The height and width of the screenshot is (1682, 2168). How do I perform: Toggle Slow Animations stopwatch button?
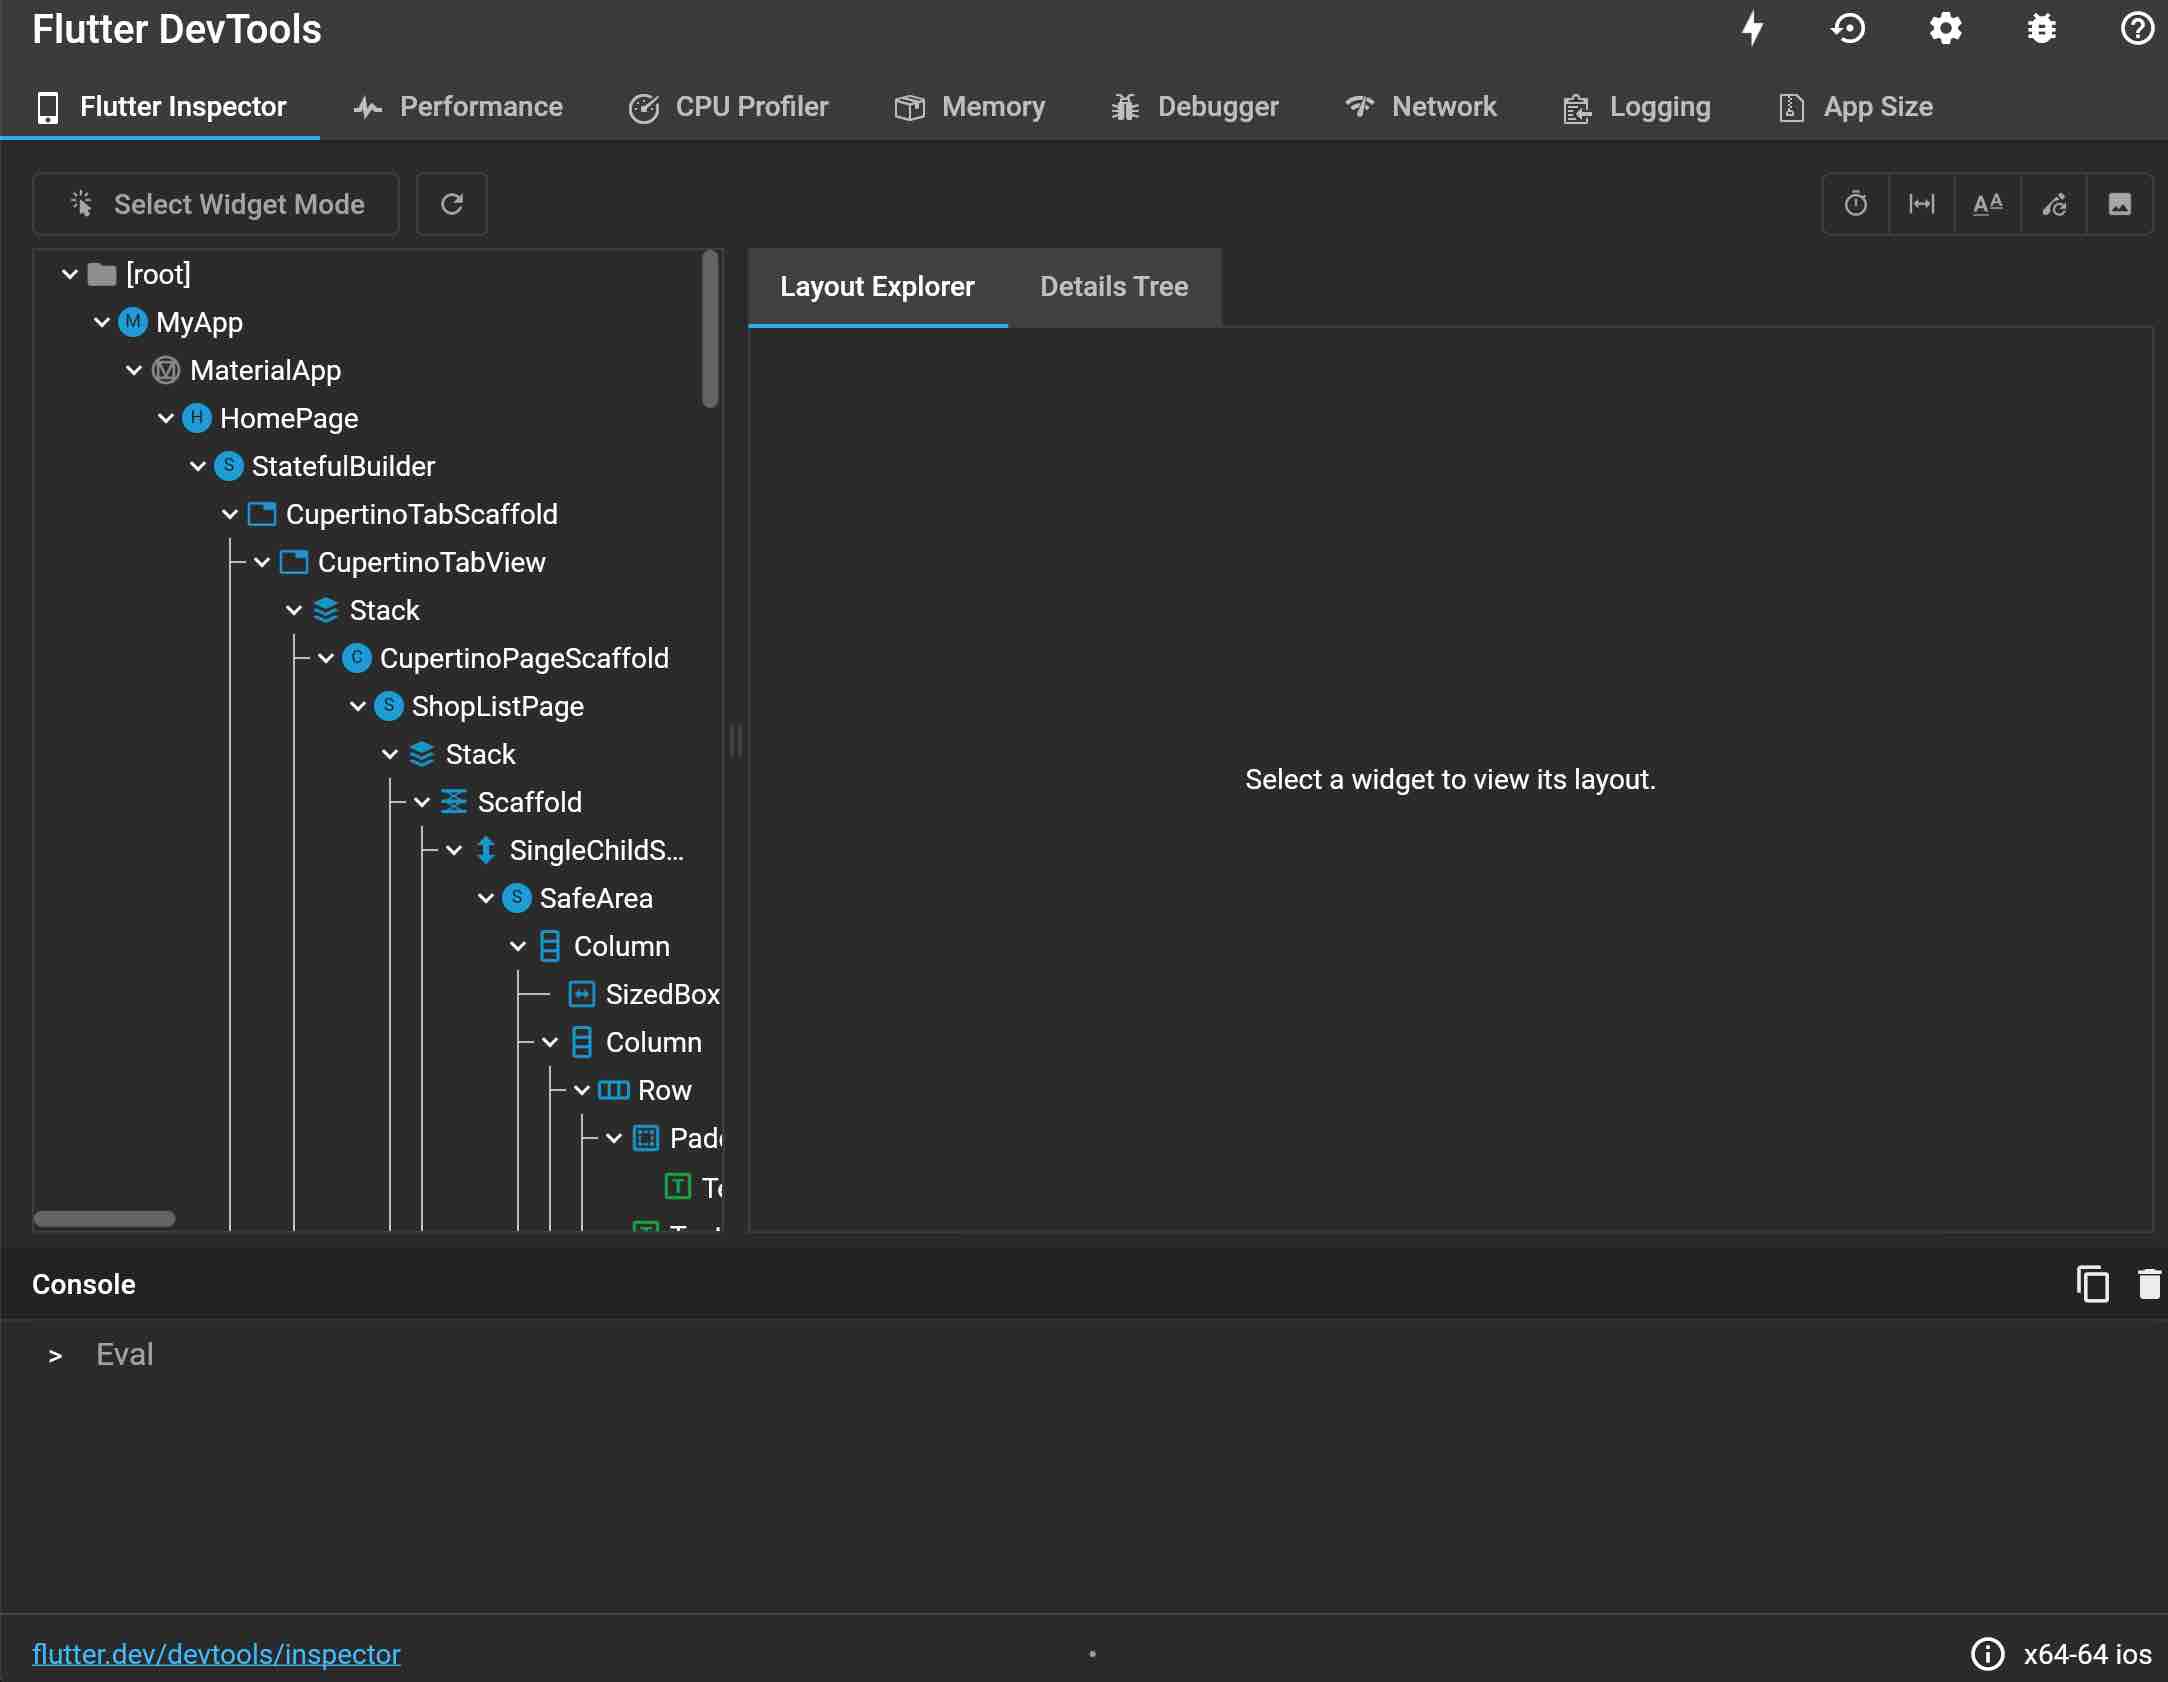tap(1856, 204)
